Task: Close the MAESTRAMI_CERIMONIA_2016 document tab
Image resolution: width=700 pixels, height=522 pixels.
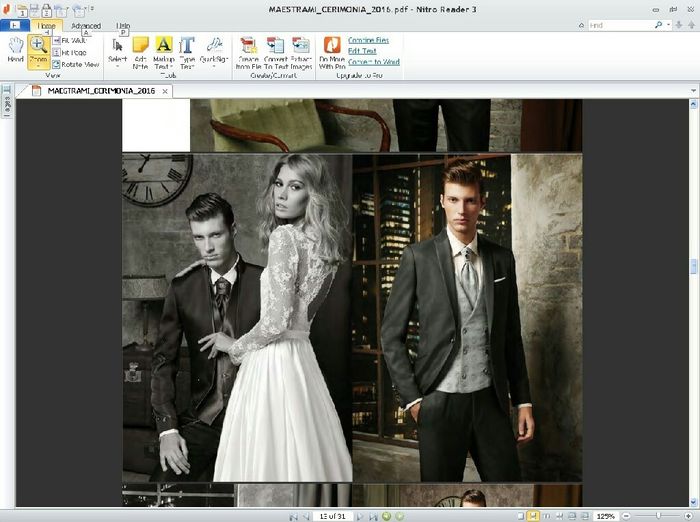Action: pos(166,91)
